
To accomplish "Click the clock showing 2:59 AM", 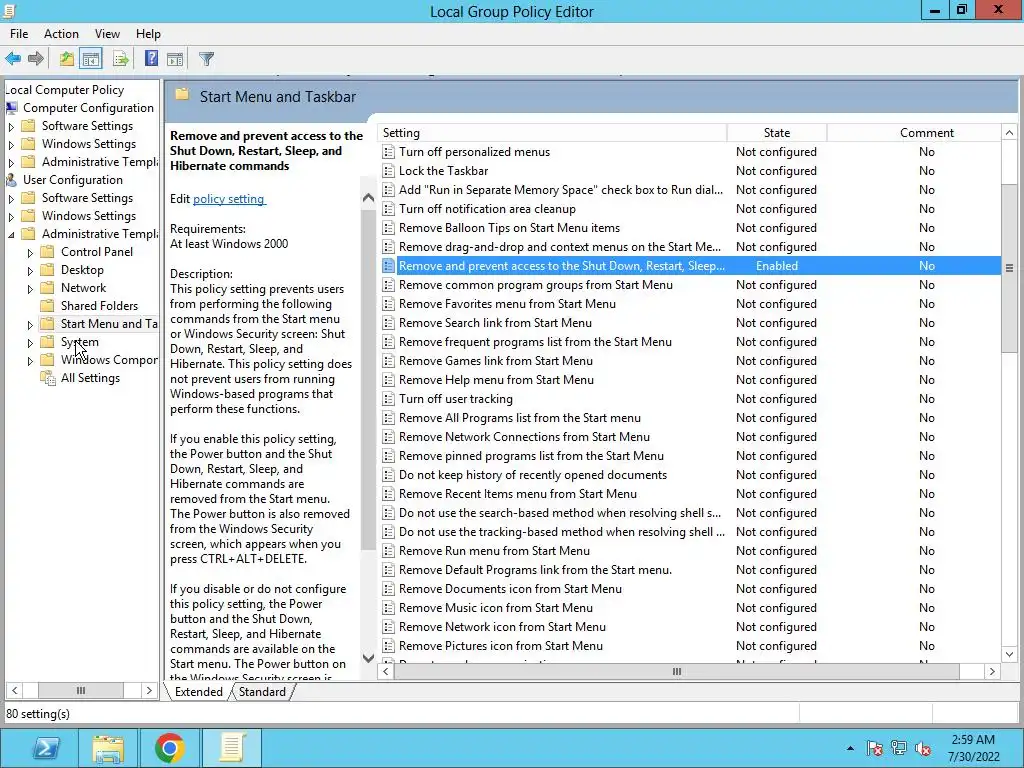I will click(x=973, y=740).
